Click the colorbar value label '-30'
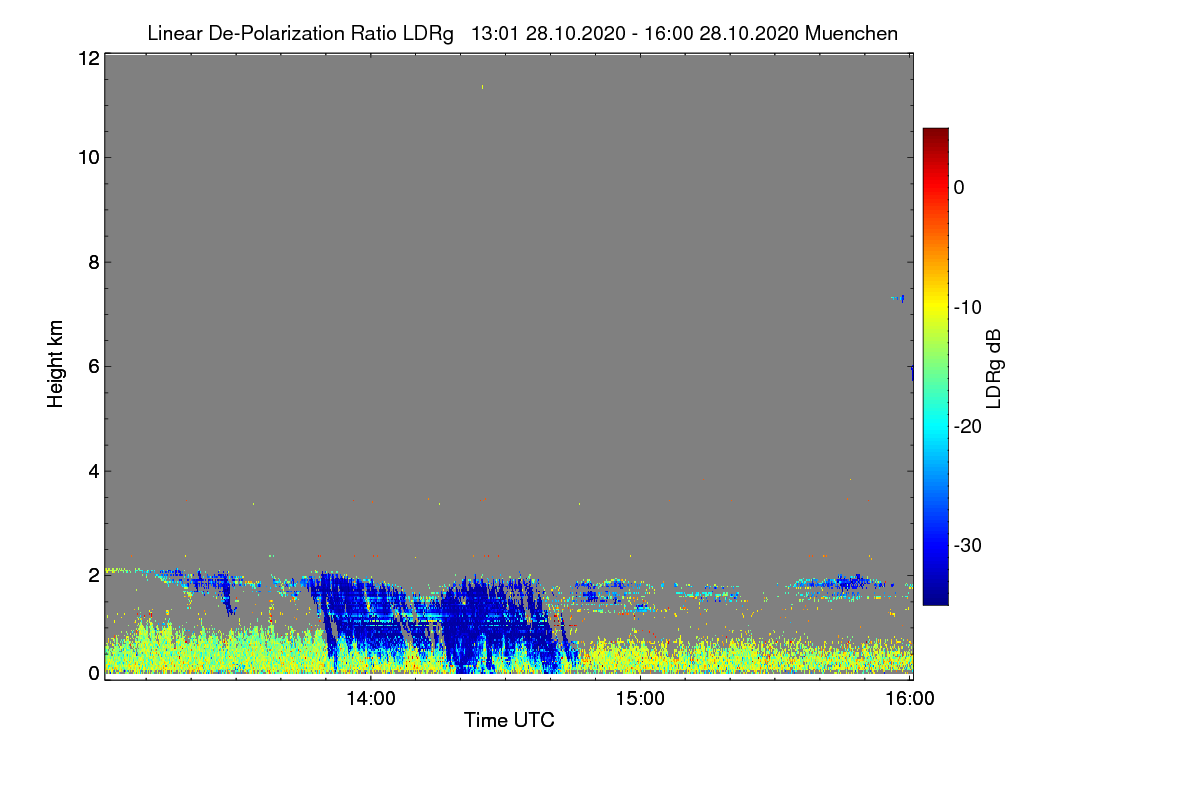 (968, 545)
